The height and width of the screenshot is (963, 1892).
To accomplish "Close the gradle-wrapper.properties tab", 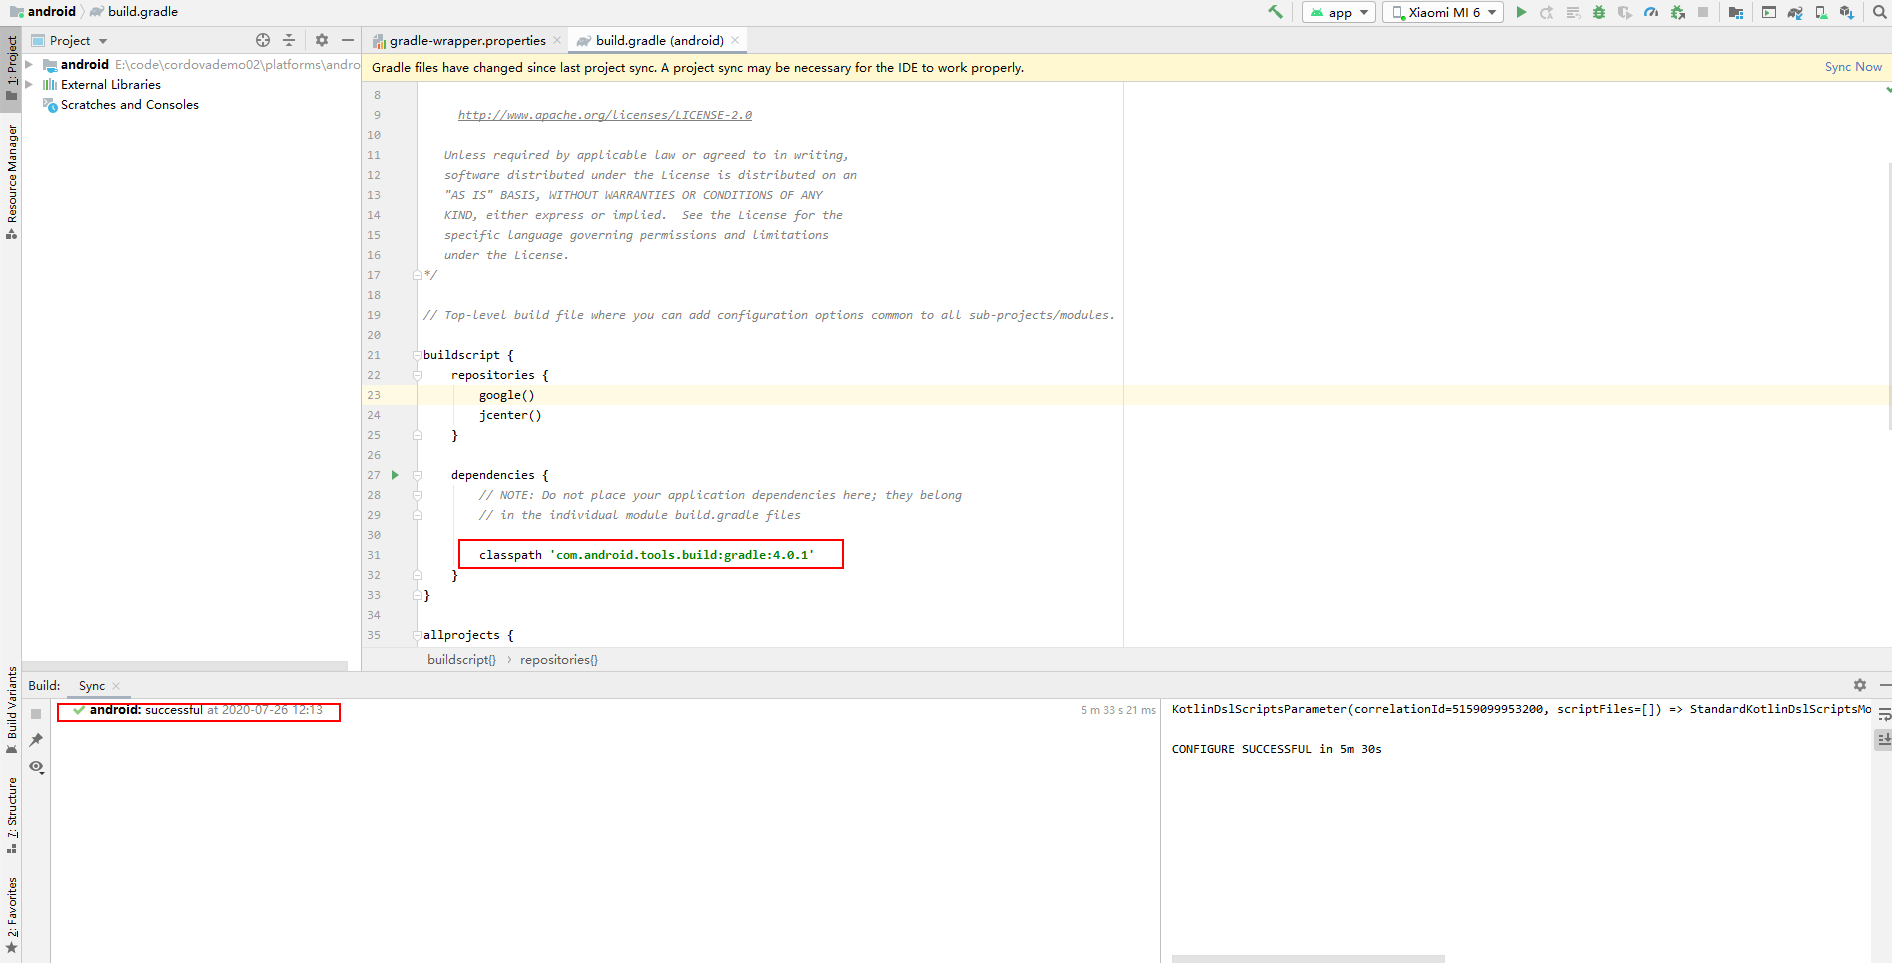I will [557, 41].
